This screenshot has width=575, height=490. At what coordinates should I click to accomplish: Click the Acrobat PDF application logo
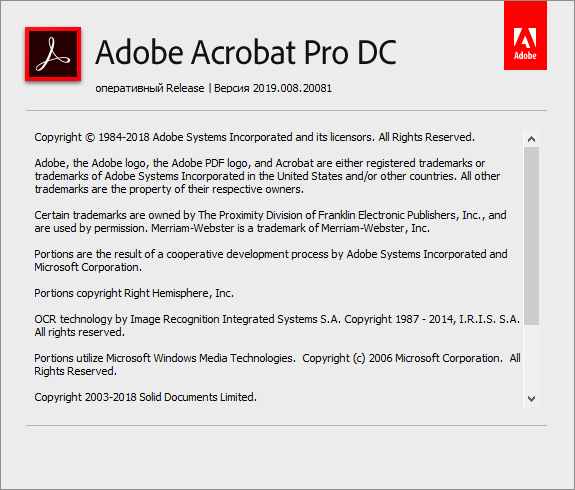tap(53, 54)
